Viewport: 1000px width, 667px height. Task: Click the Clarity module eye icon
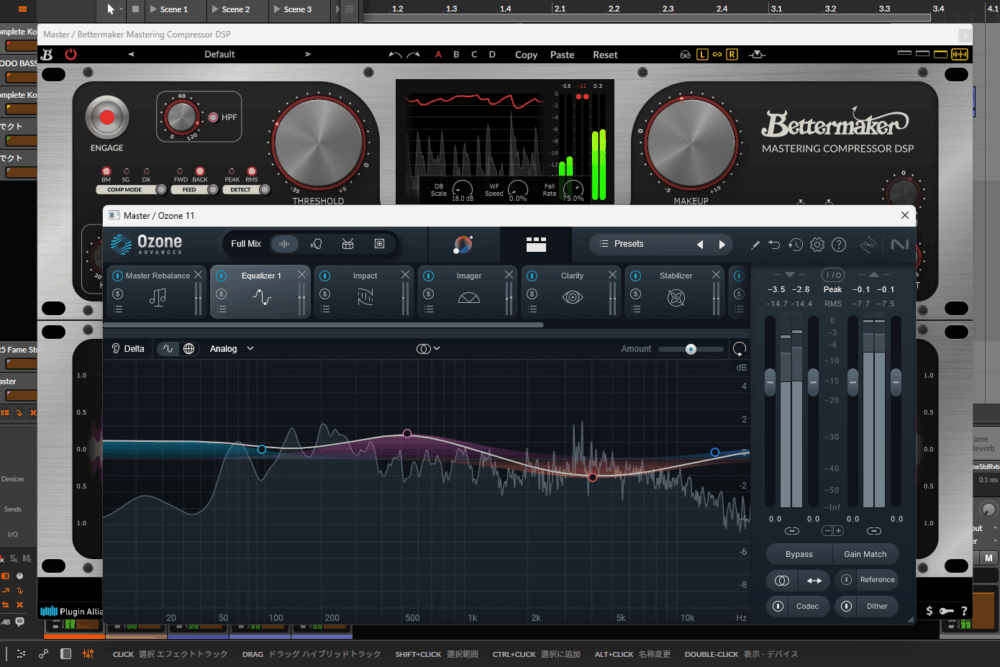coord(572,297)
